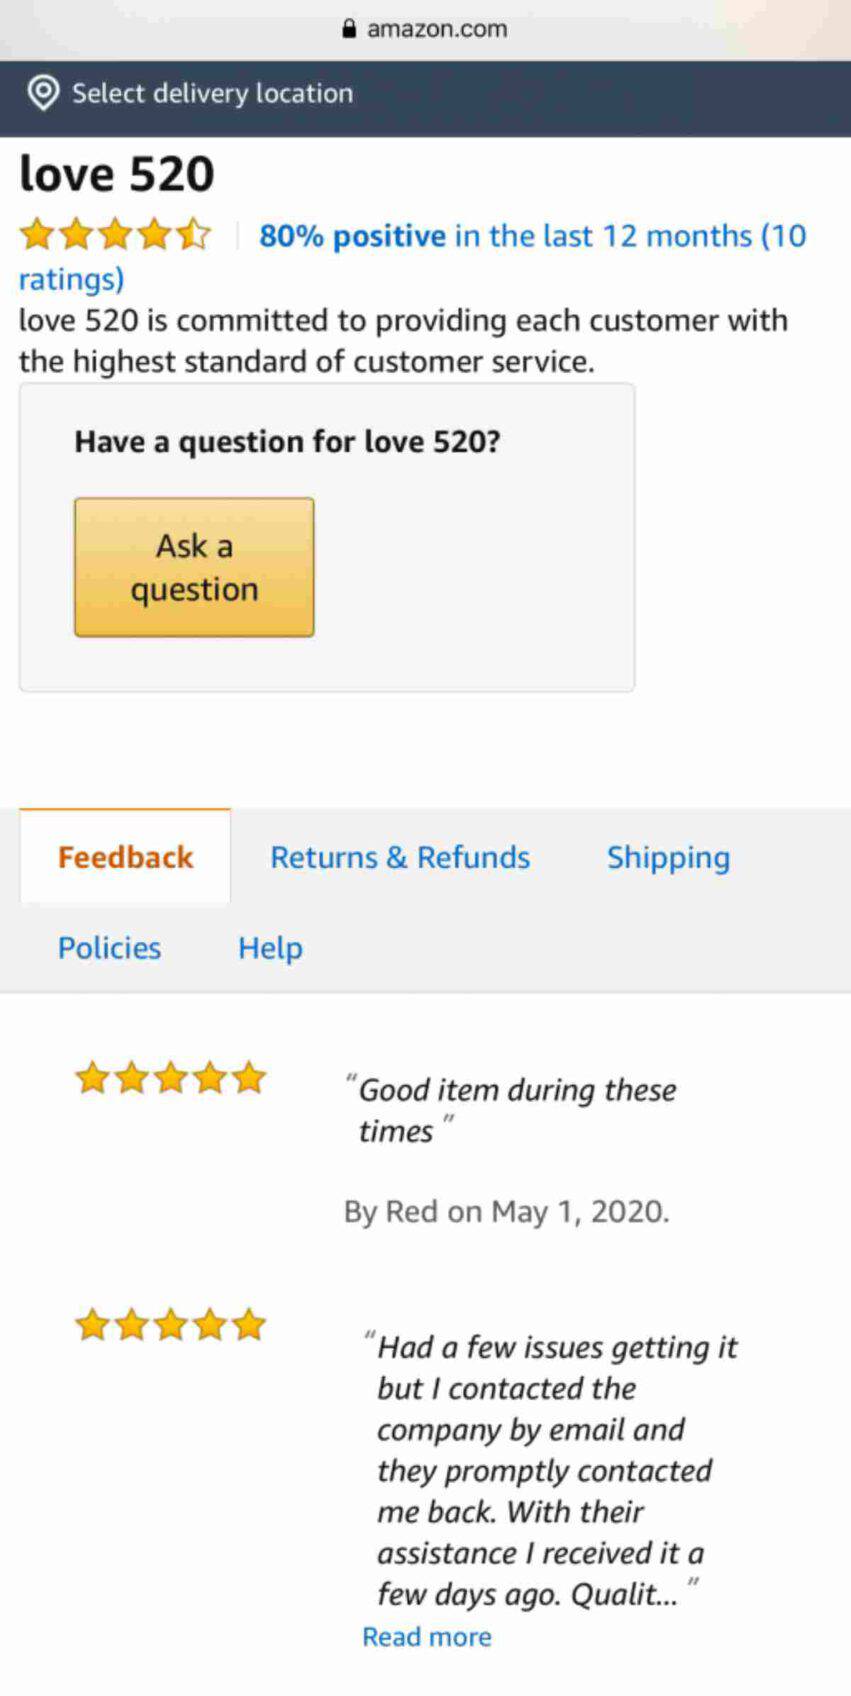Click Red's five-star review rating
Screen dimensions: 851x1696
[171, 1078]
